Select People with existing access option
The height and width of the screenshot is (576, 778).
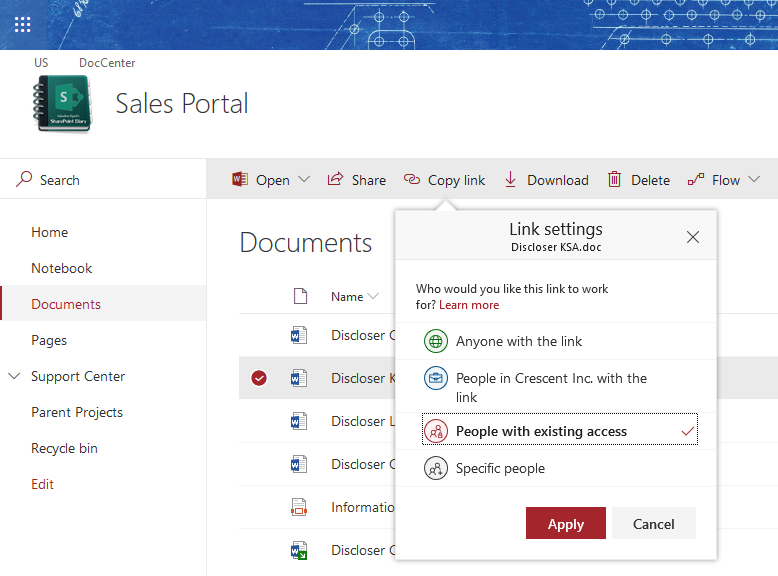tap(560, 429)
